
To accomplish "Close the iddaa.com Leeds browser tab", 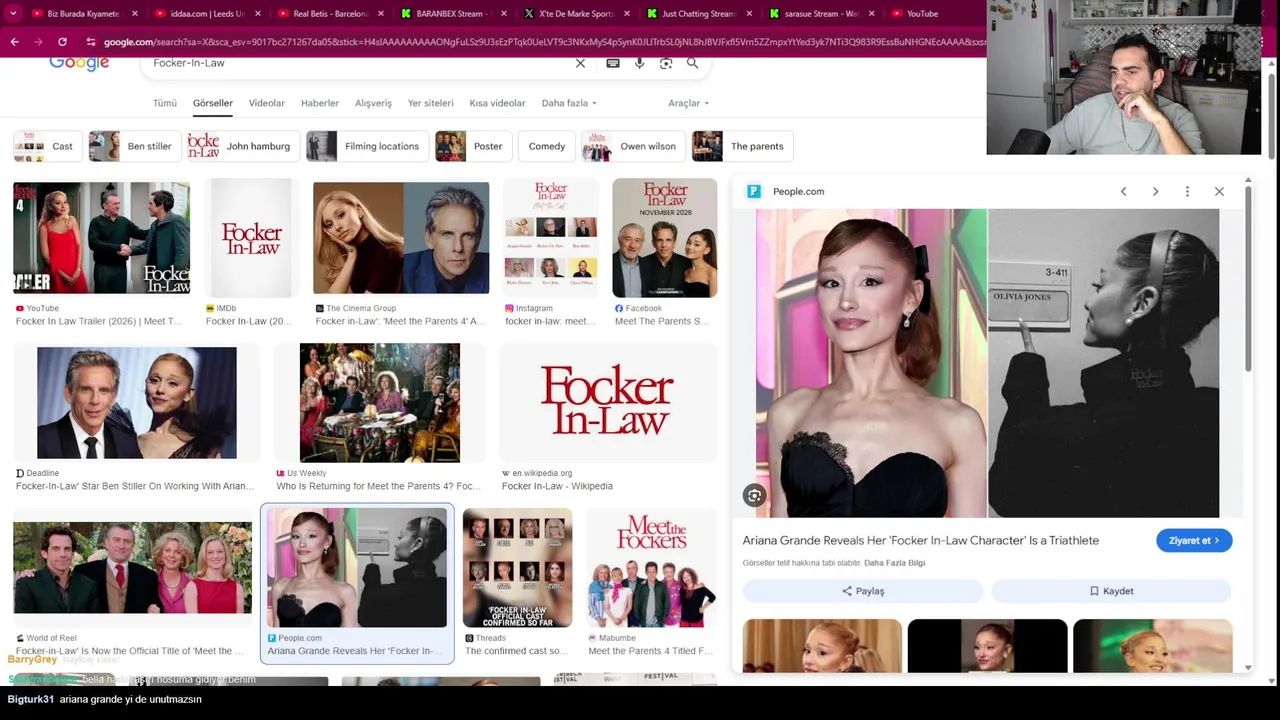I will coord(258,14).
